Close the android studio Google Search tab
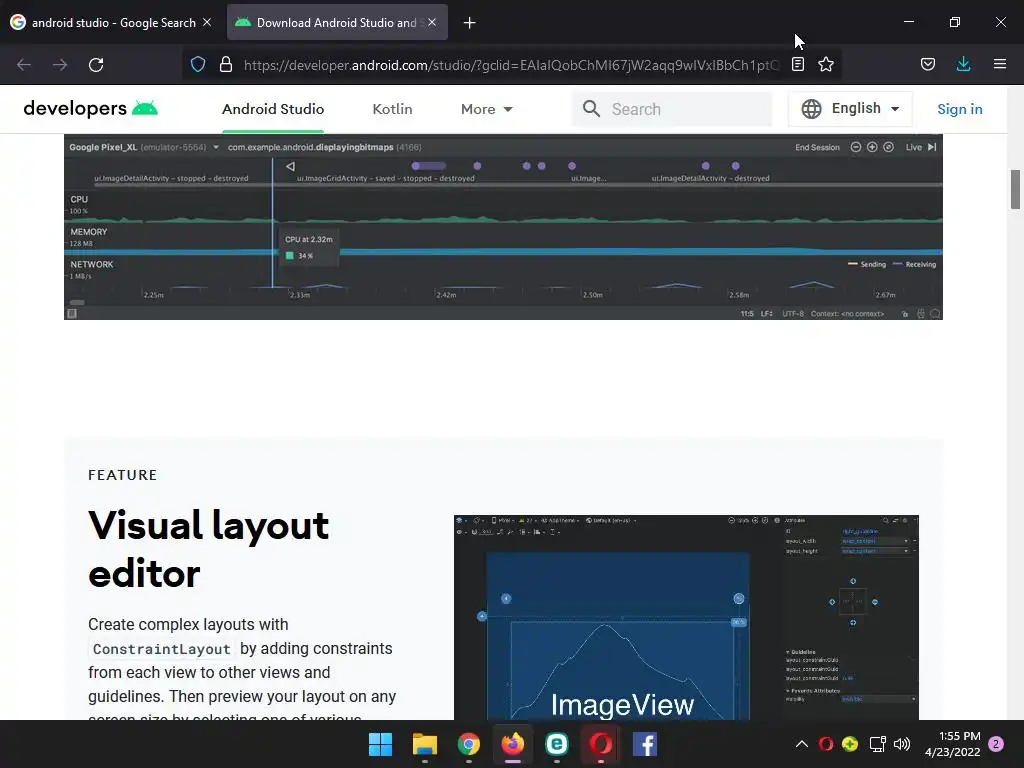 coord(207,22)
